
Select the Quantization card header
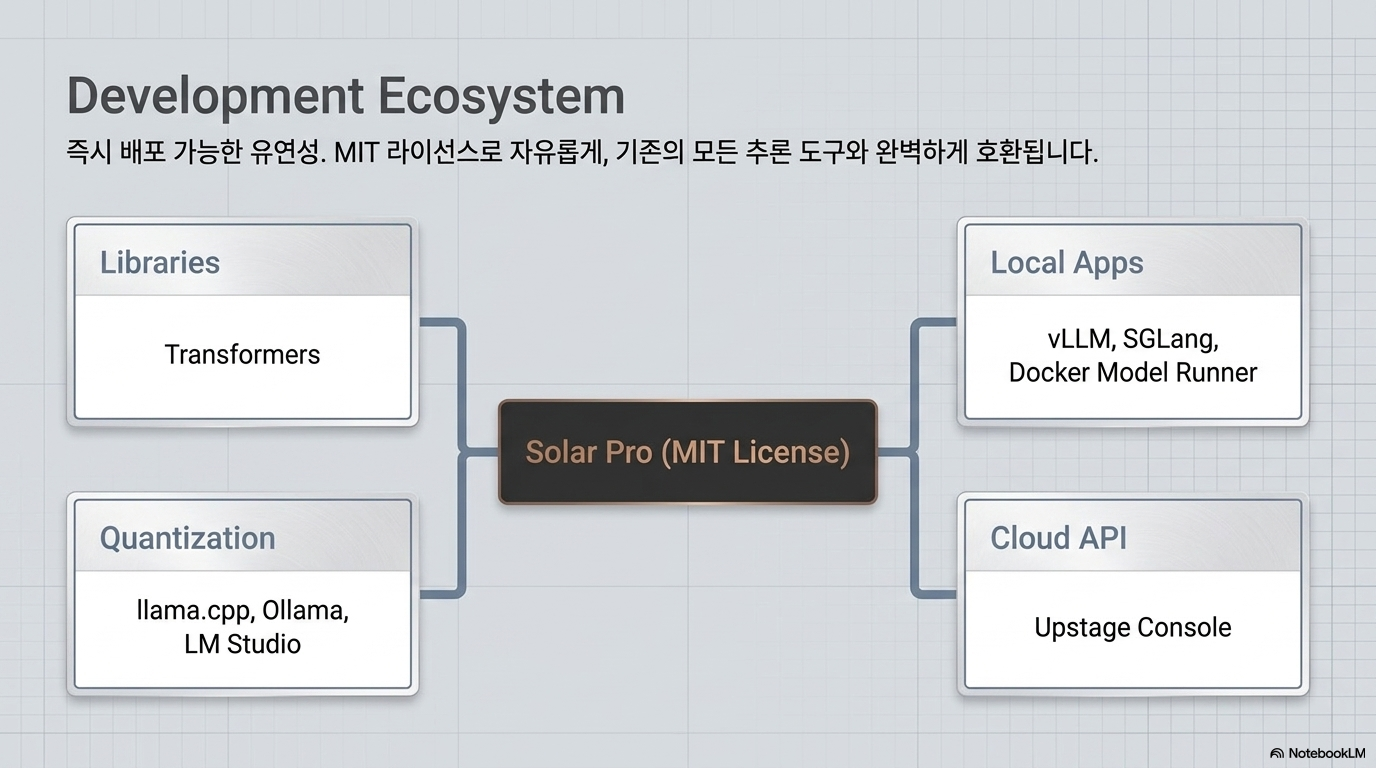(243, 537)
